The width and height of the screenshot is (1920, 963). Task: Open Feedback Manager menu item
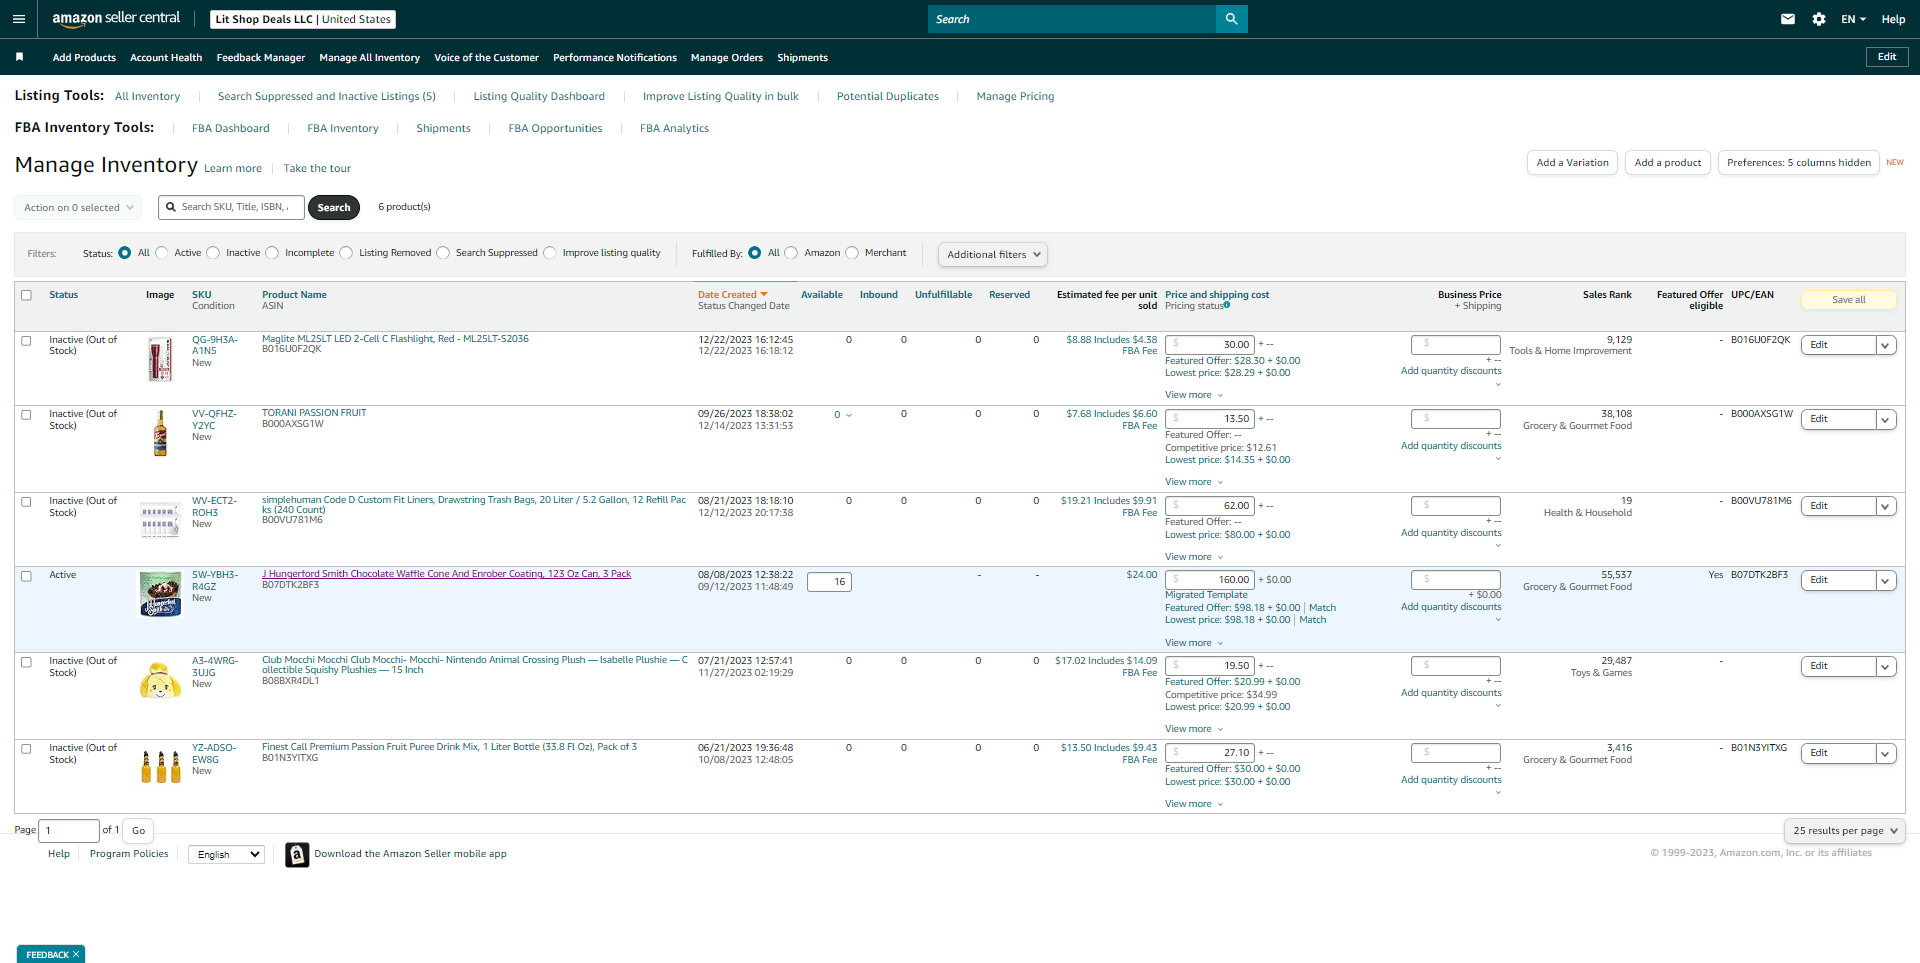(x=261, y=58)
